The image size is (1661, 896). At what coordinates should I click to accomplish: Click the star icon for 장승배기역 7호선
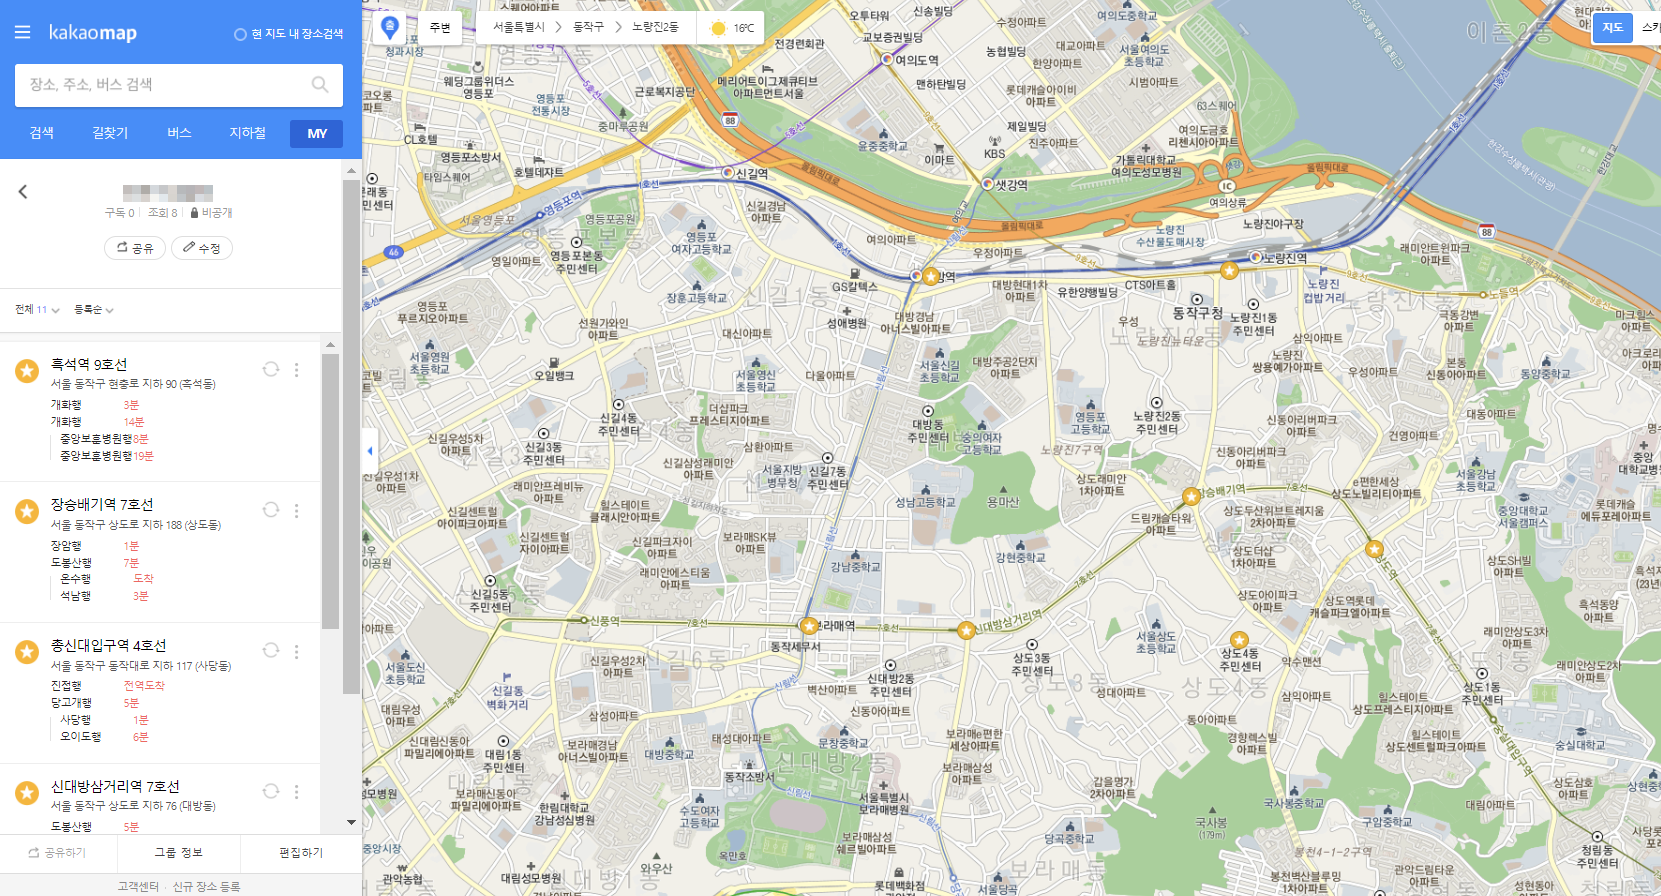27,511
